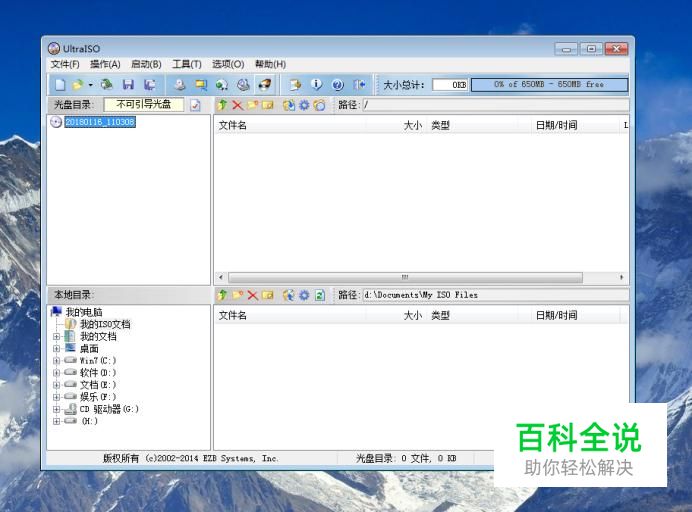Click the 0% of 650MB capacity bar
Viewport: 692px width, 512px height.
coord(549,84)
